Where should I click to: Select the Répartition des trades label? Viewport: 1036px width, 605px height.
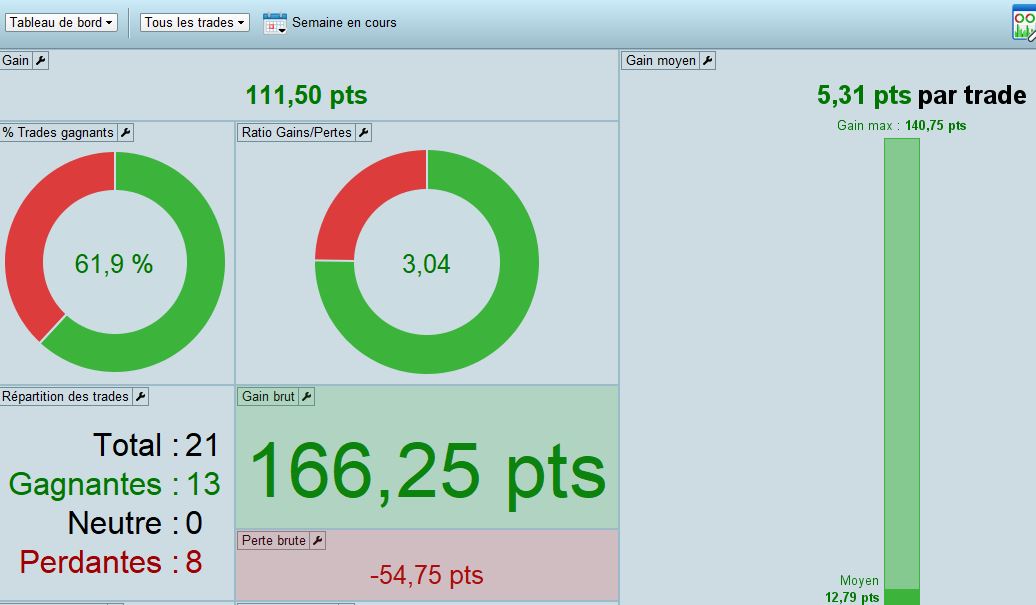(x=65, y=397)
